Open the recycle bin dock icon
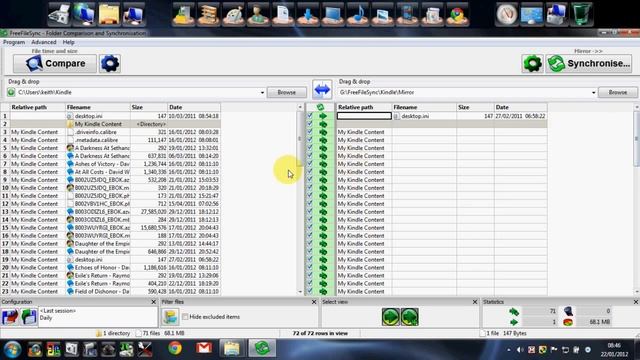 click(x=581, y=14)
